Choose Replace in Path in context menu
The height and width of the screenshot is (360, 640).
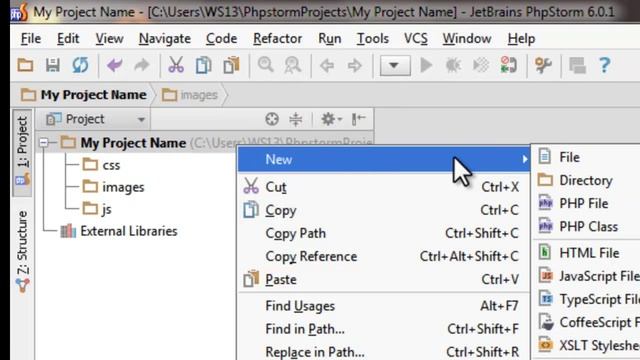click(x=384, y=352)
